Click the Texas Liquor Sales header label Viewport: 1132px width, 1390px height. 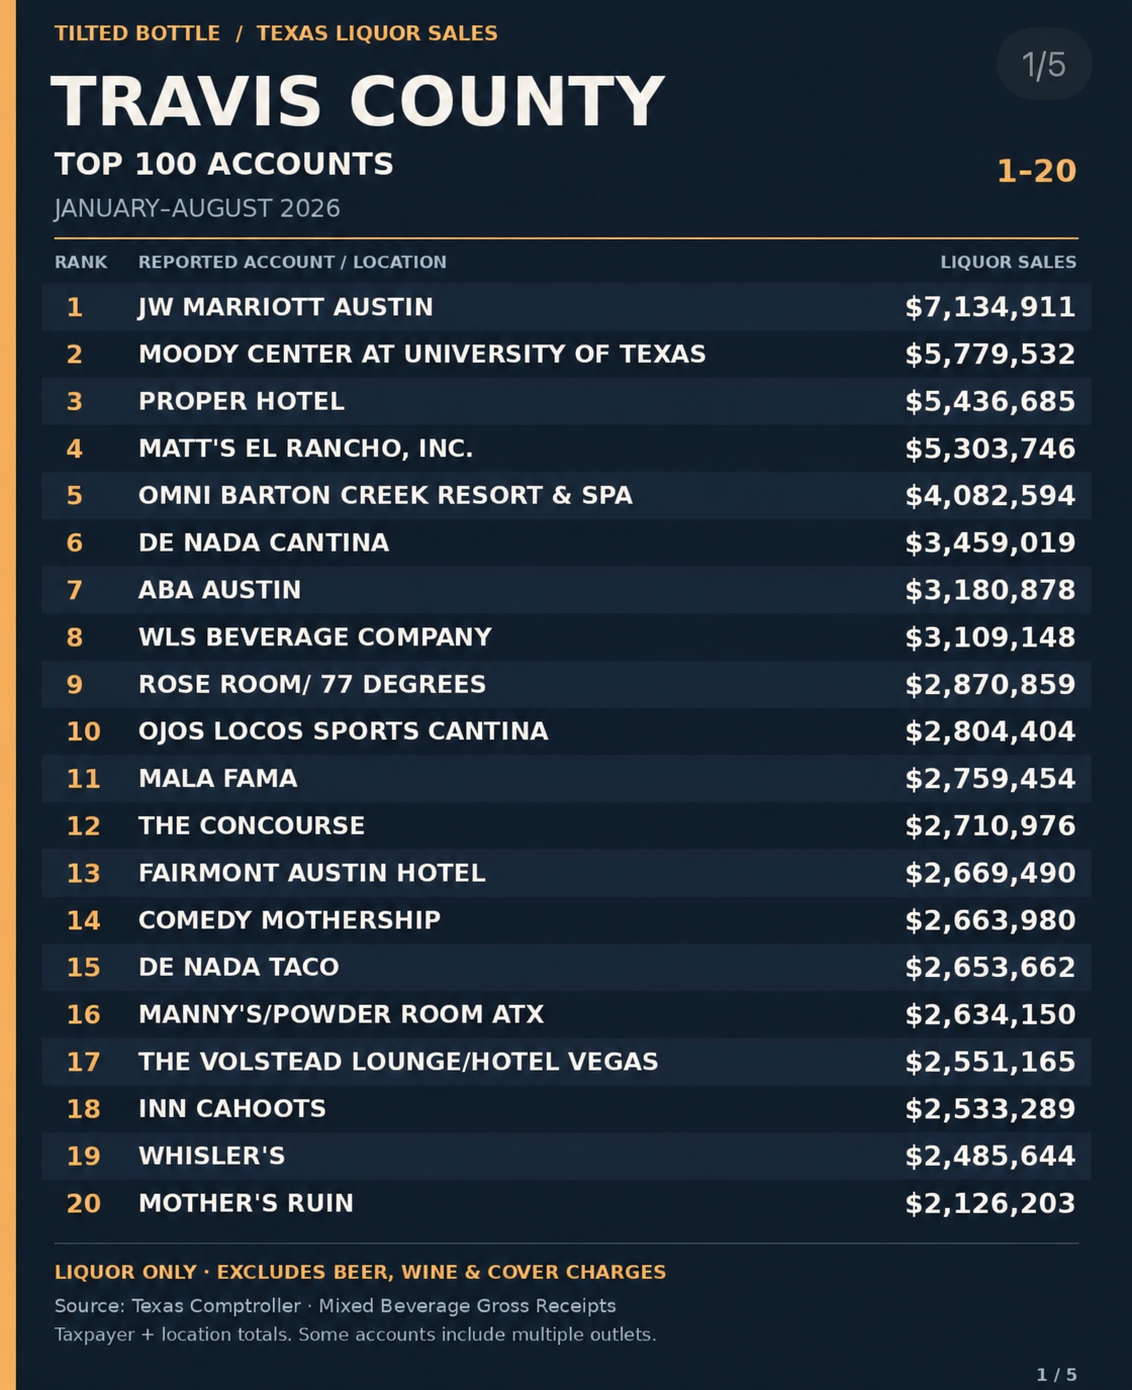[377, 33]
